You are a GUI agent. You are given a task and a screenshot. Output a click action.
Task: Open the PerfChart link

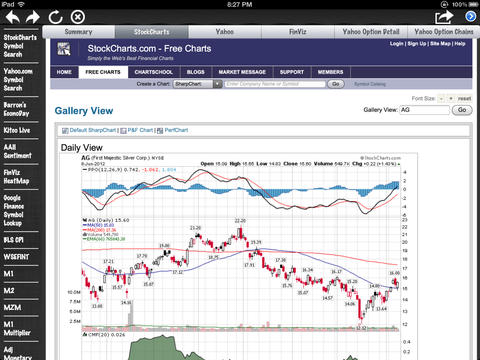coord(176,130)
